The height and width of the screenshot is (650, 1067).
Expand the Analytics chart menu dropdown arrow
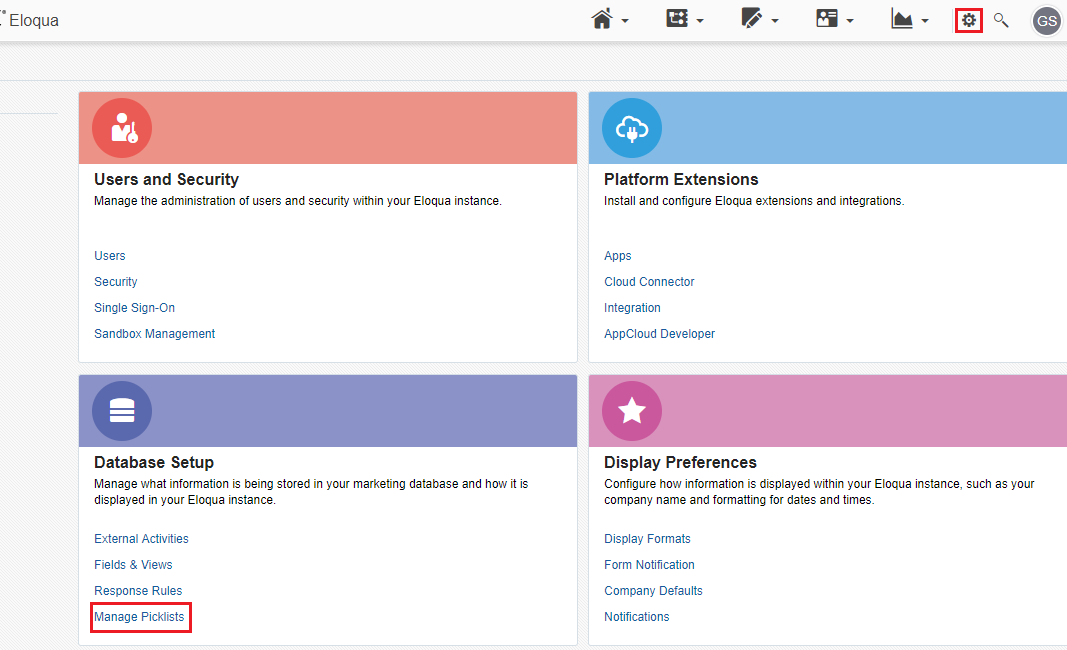coord(924,21)
